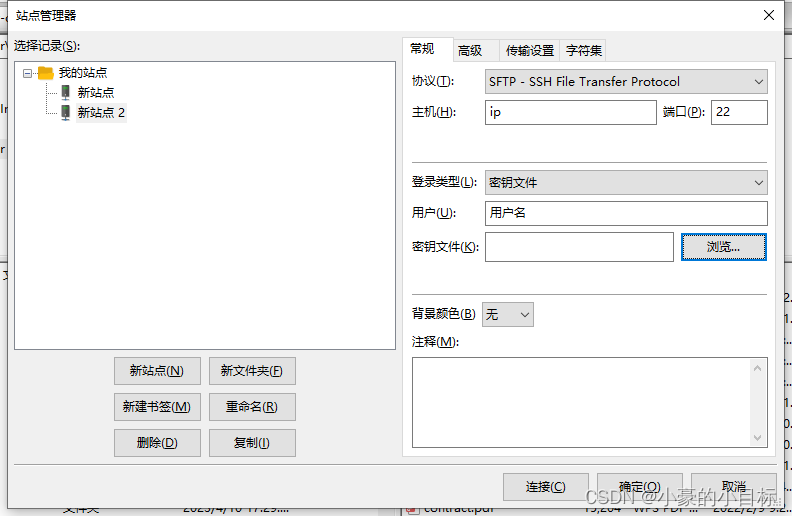Click the 确定(O) button
792x516 pixels.
(x=639, y=487)
